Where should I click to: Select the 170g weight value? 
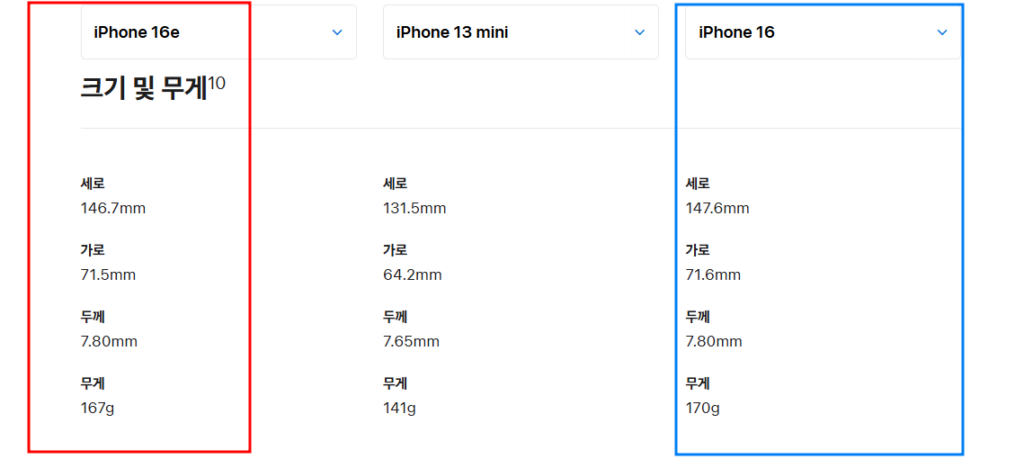(701, 408)
